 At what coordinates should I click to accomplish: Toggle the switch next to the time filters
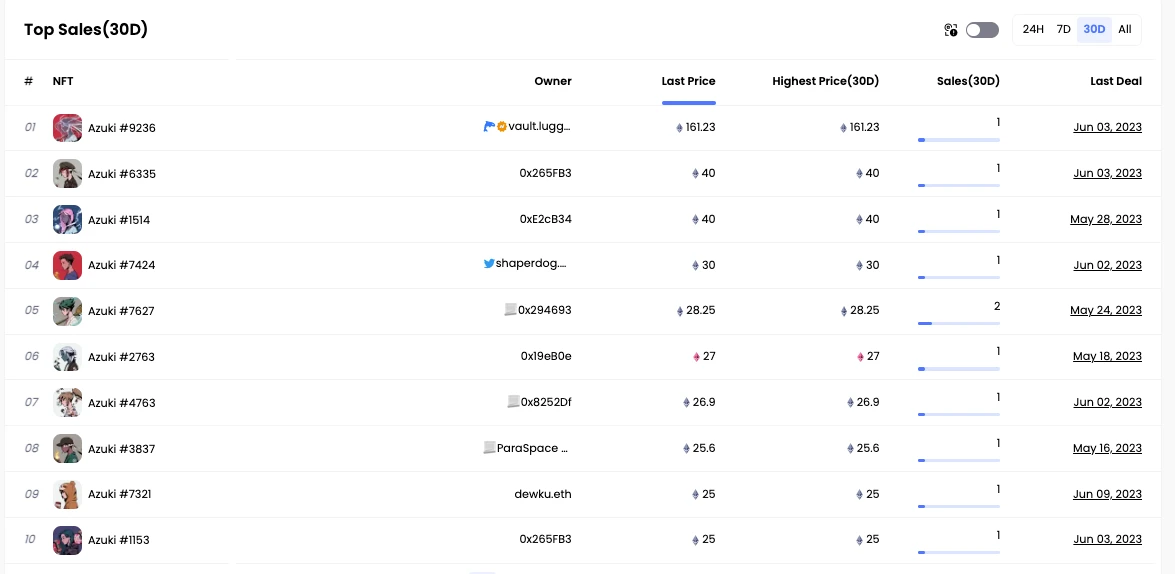pyautogui.click(x=982, y=30)
